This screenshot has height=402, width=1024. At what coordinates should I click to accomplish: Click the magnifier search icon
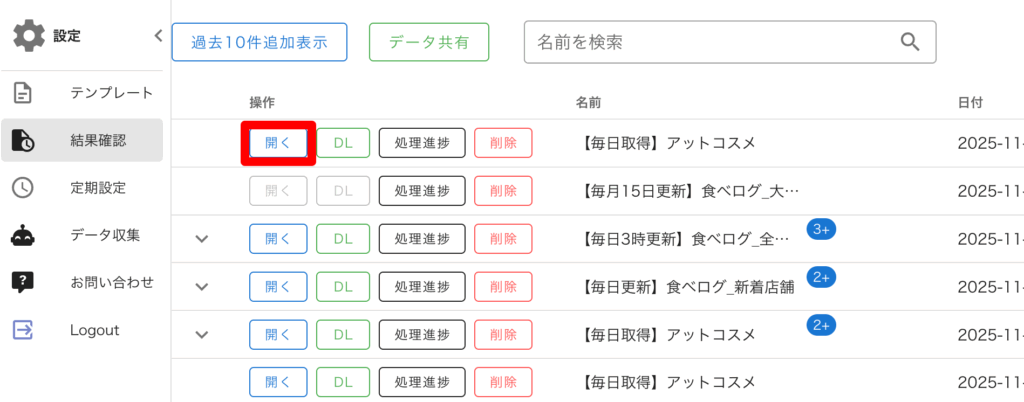(x=909, y=41)
